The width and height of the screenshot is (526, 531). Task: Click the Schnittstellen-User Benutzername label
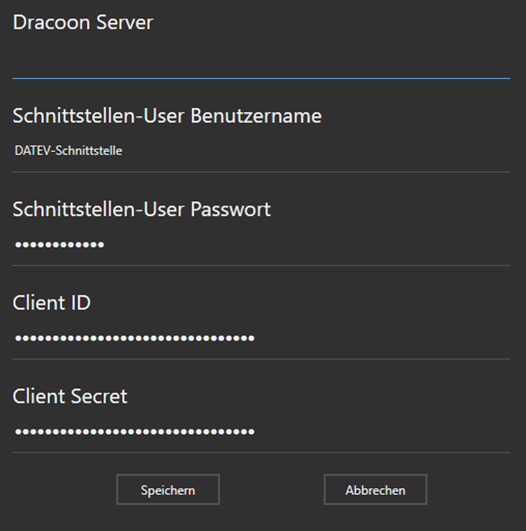click(x=167, y=116)
